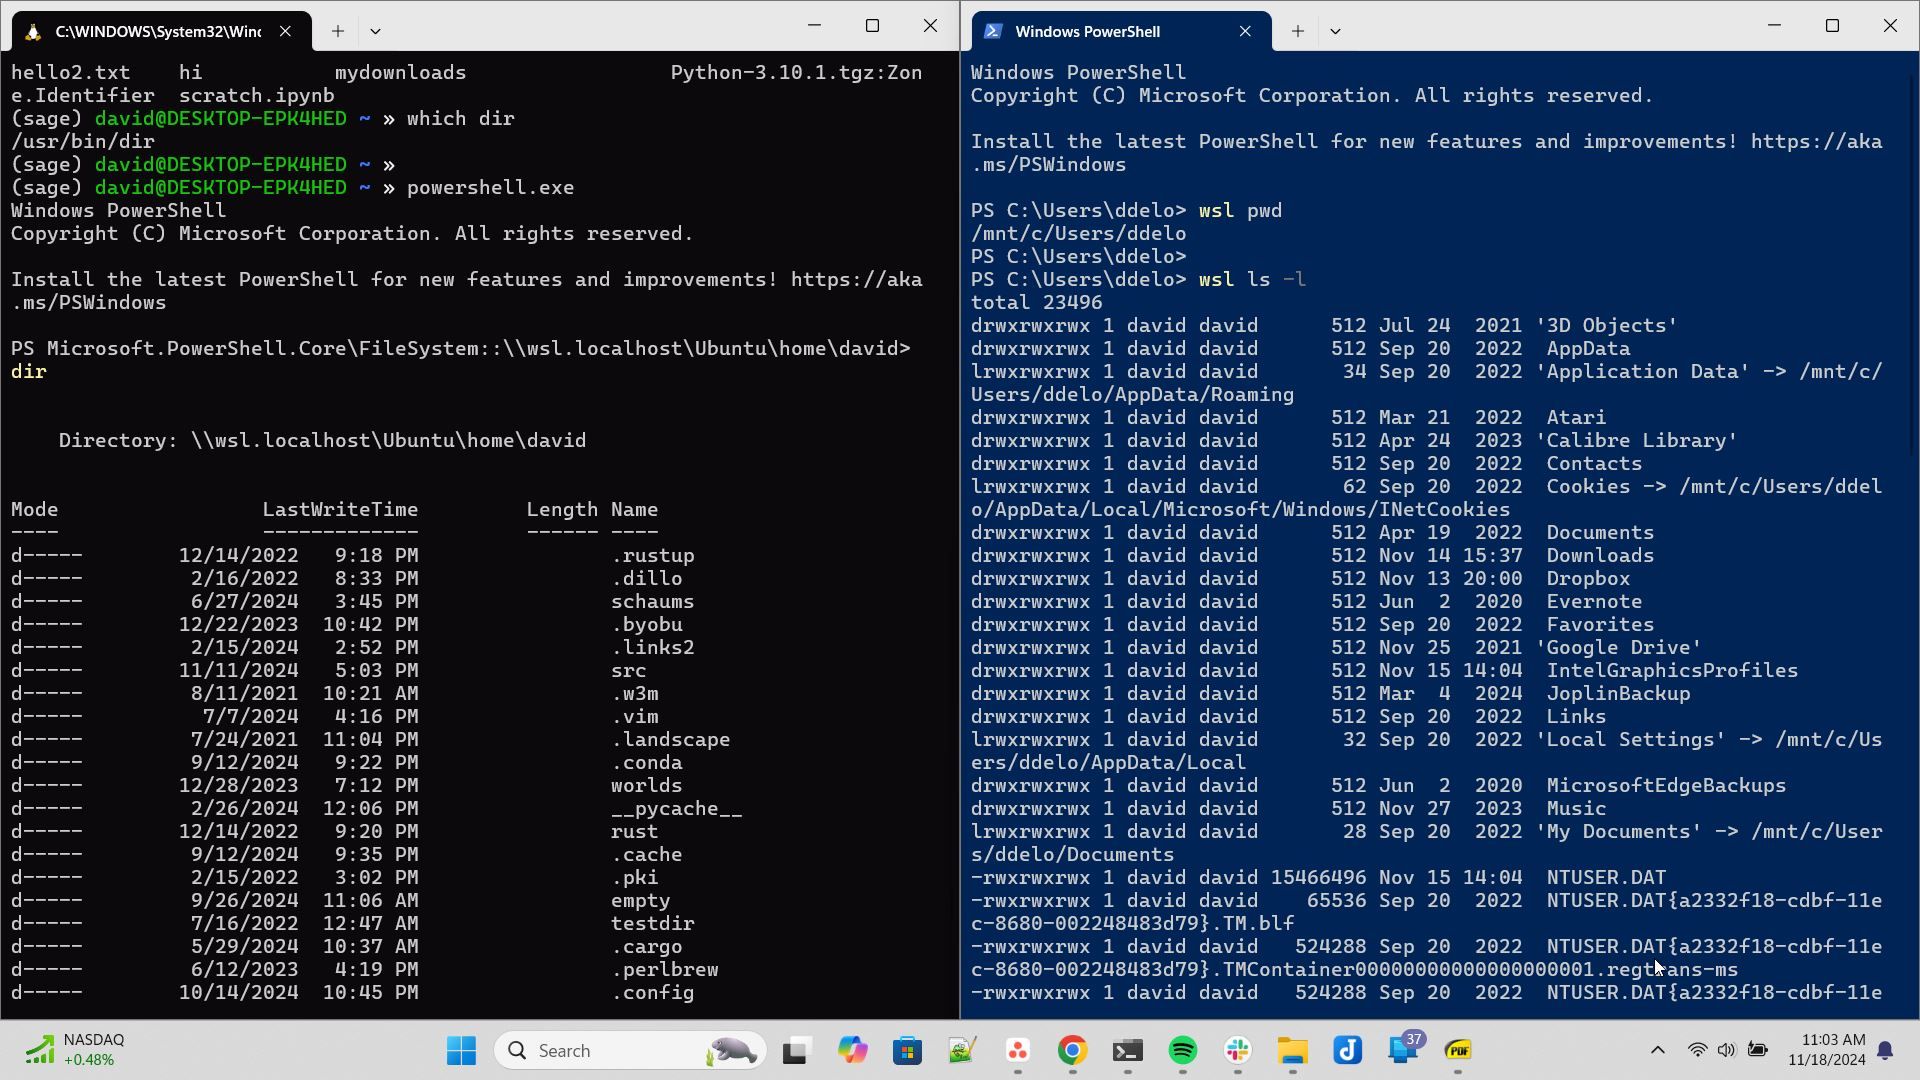Open the Windows Terminal taskbar icon
Viewport: 1920px width, 1080px height.
coord(1128,1050)
